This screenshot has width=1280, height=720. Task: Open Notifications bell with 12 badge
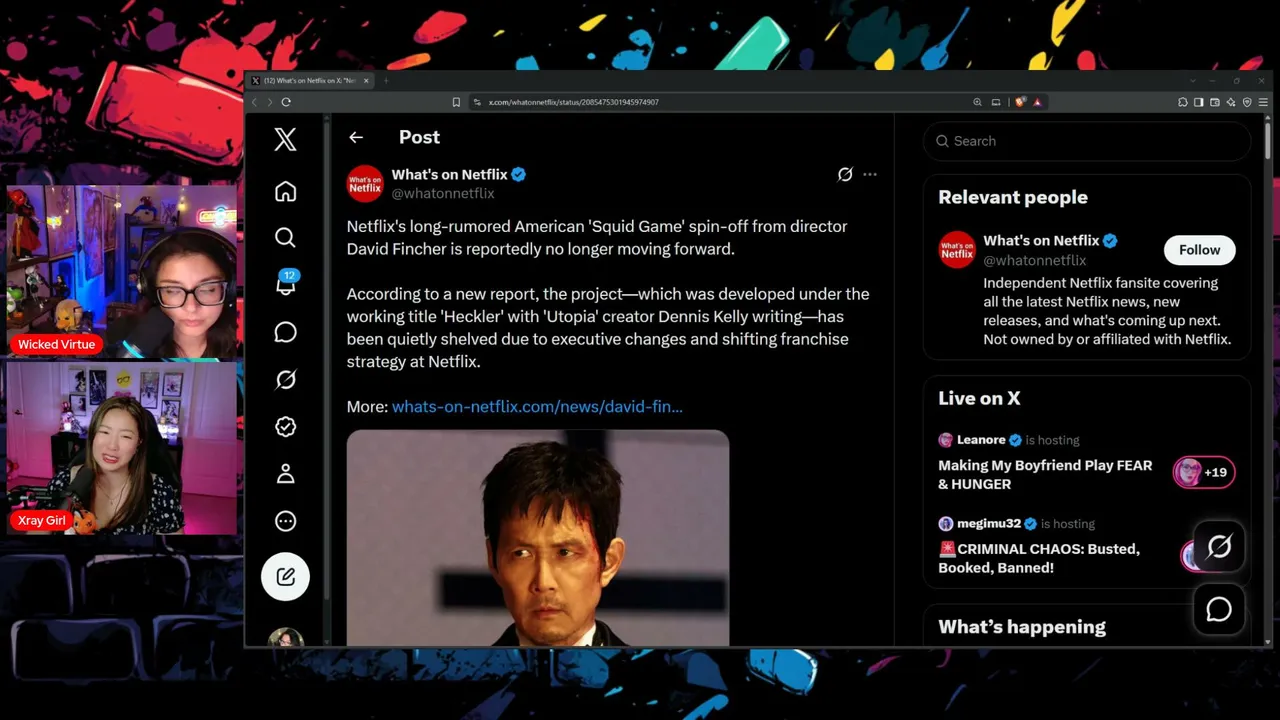(286, 284)
